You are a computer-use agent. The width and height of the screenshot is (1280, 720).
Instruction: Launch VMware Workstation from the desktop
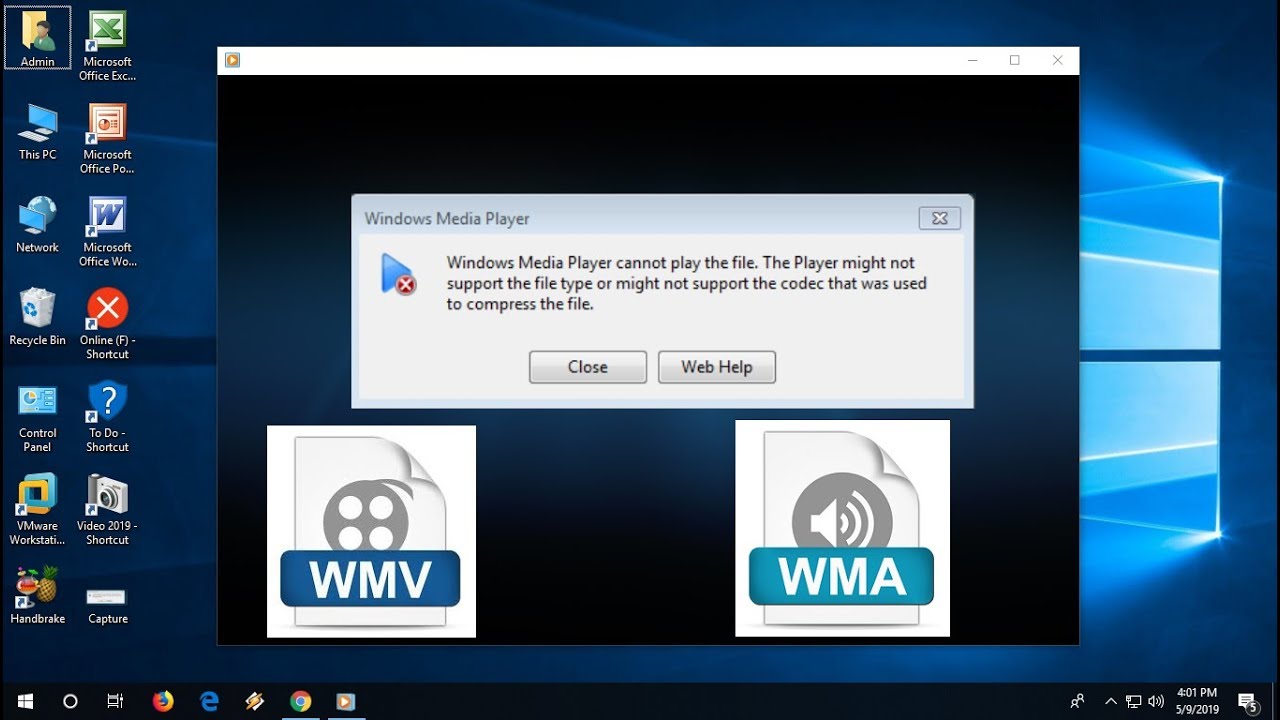pyautogui.click(x=38, y=510)
